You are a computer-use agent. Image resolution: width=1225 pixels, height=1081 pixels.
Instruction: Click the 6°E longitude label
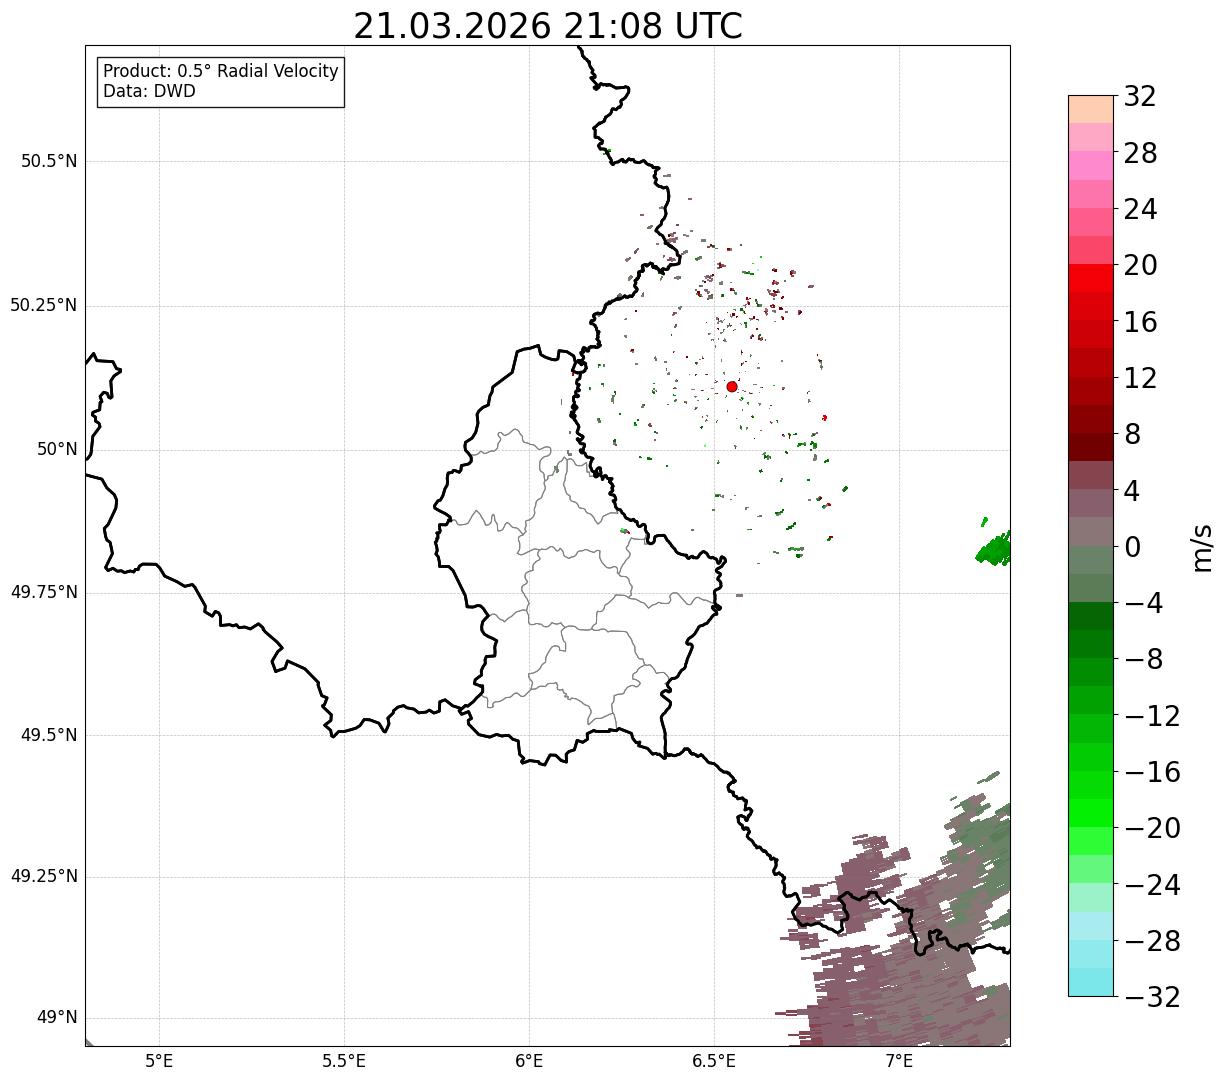point(529,1061)
